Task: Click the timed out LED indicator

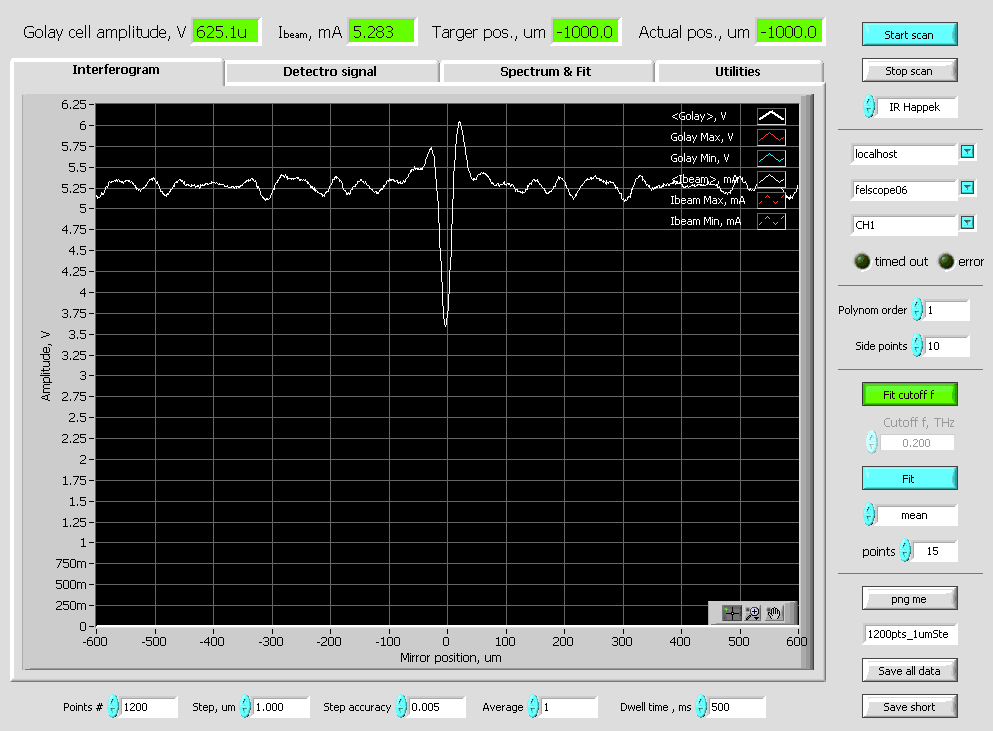Action: [x=862, y=261]
